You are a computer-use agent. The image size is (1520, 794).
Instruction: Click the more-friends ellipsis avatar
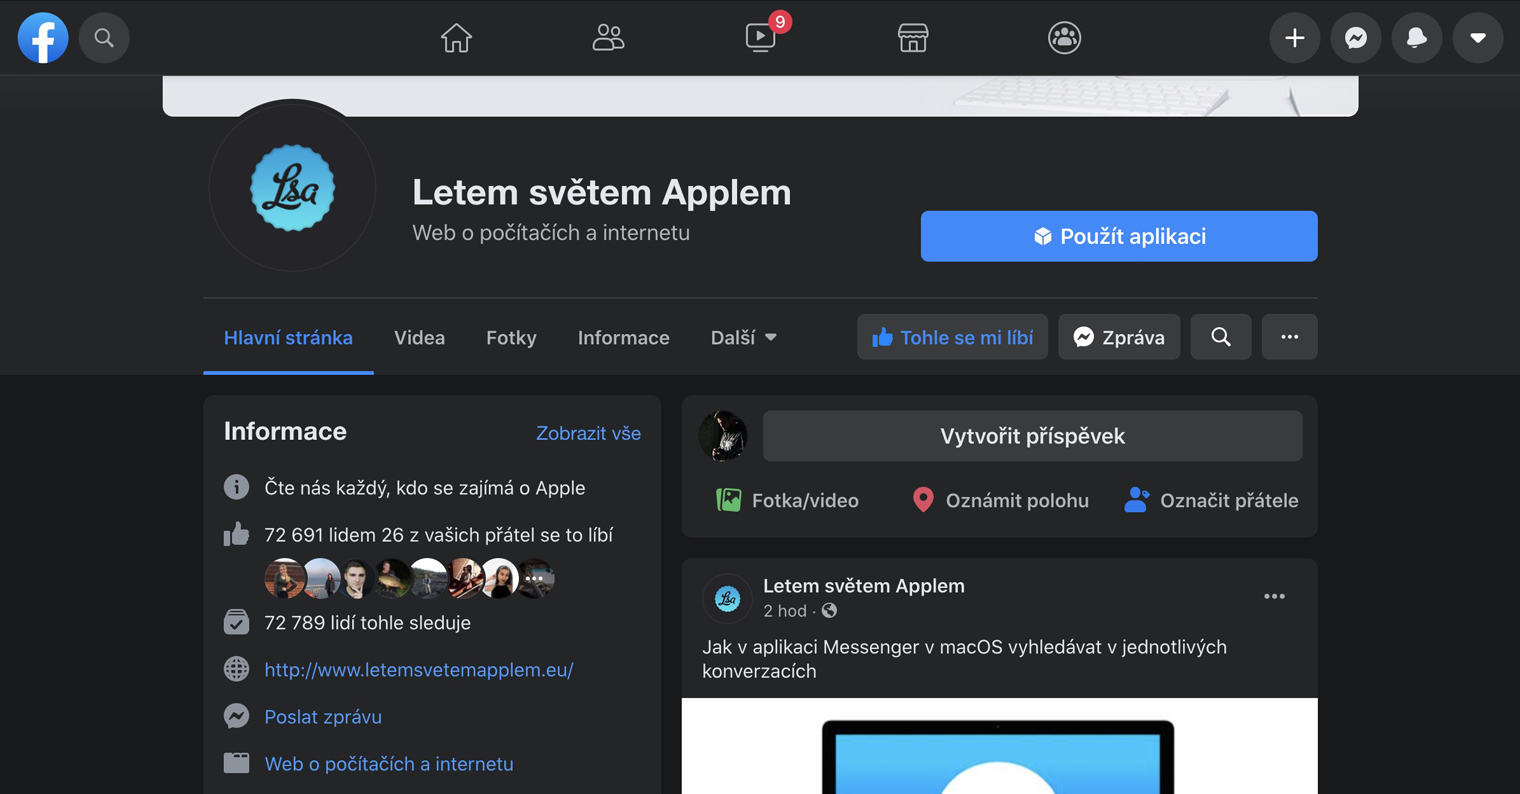click(x=535, y=578)
